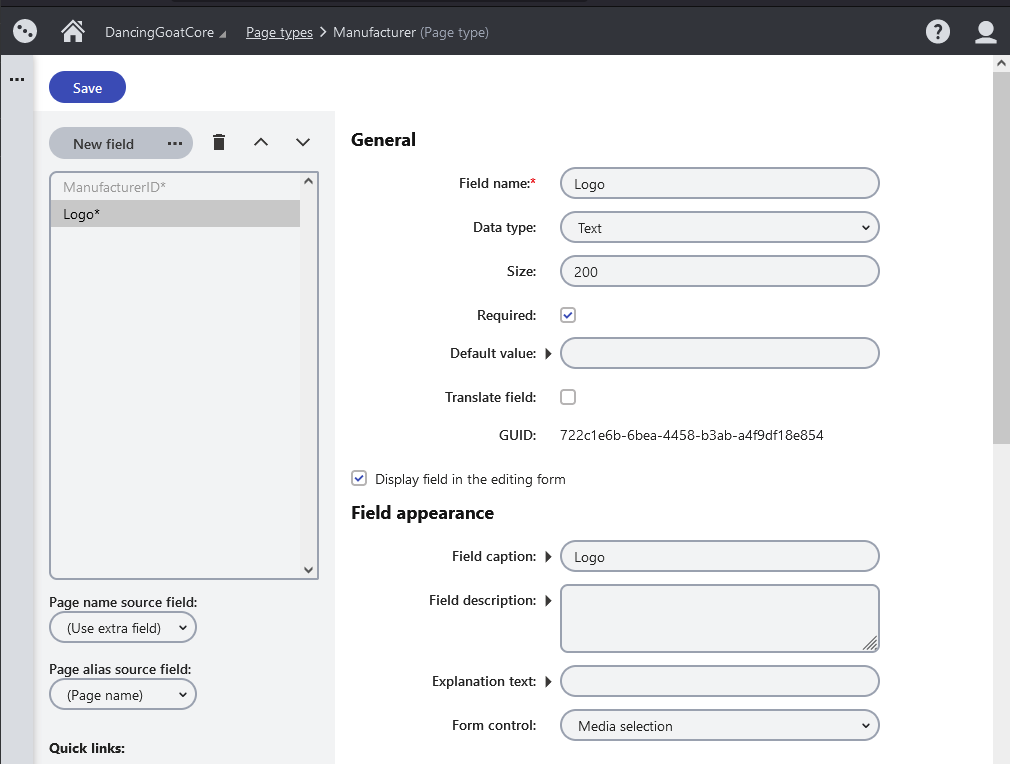The image size is (1010, 764).
Task: Click the Default value input
Action: coord(719,353)
